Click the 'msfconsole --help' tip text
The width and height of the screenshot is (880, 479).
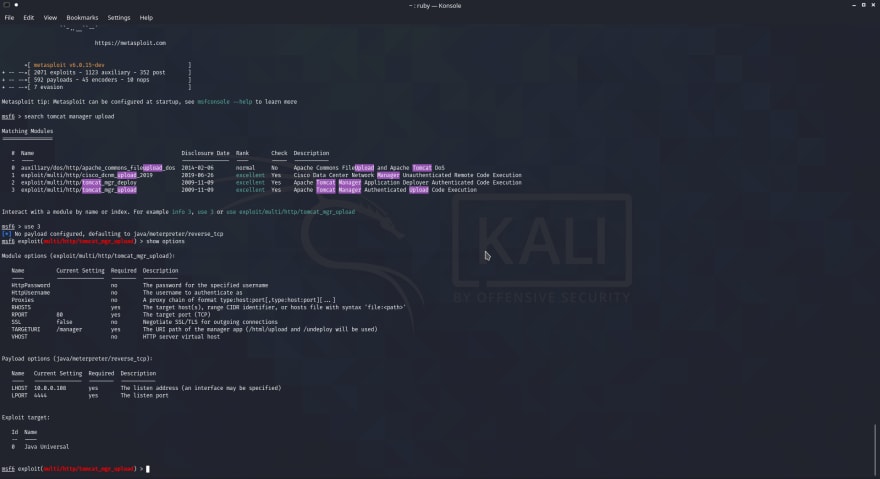224,102
